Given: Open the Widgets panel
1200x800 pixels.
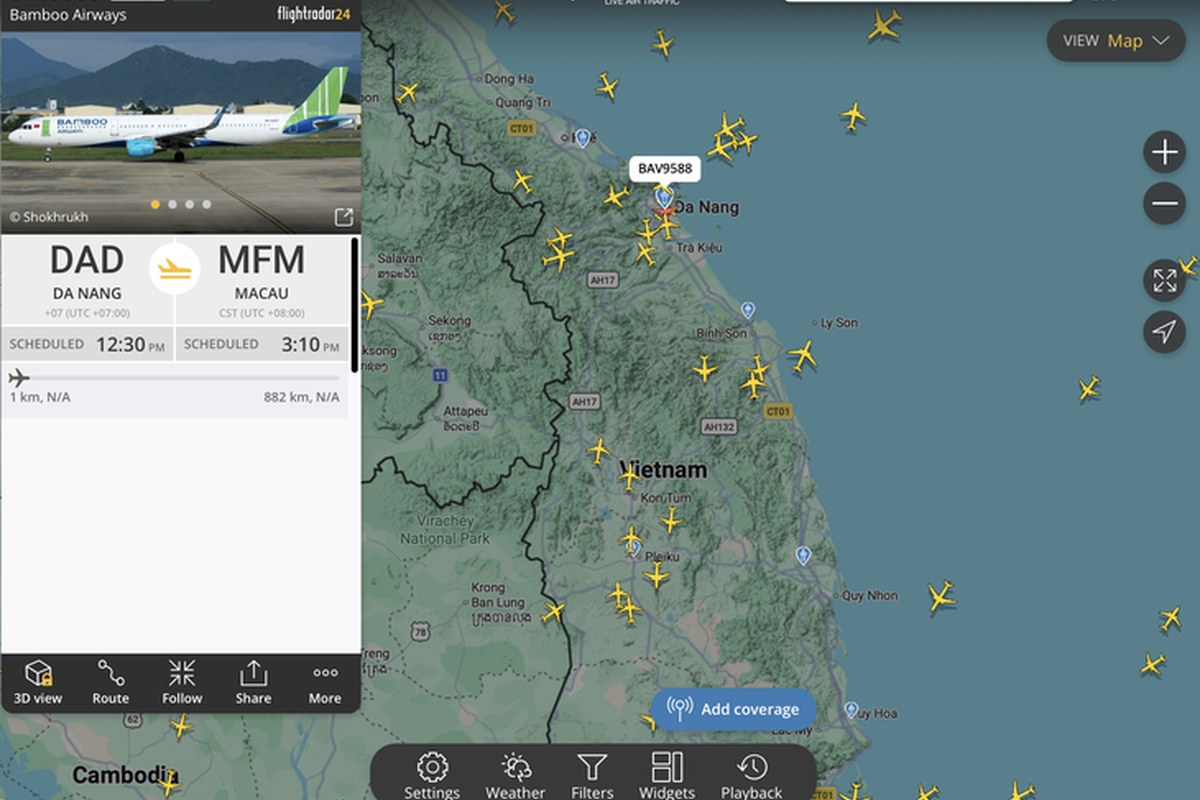Looking at the screenshot, I should point(667,776).
